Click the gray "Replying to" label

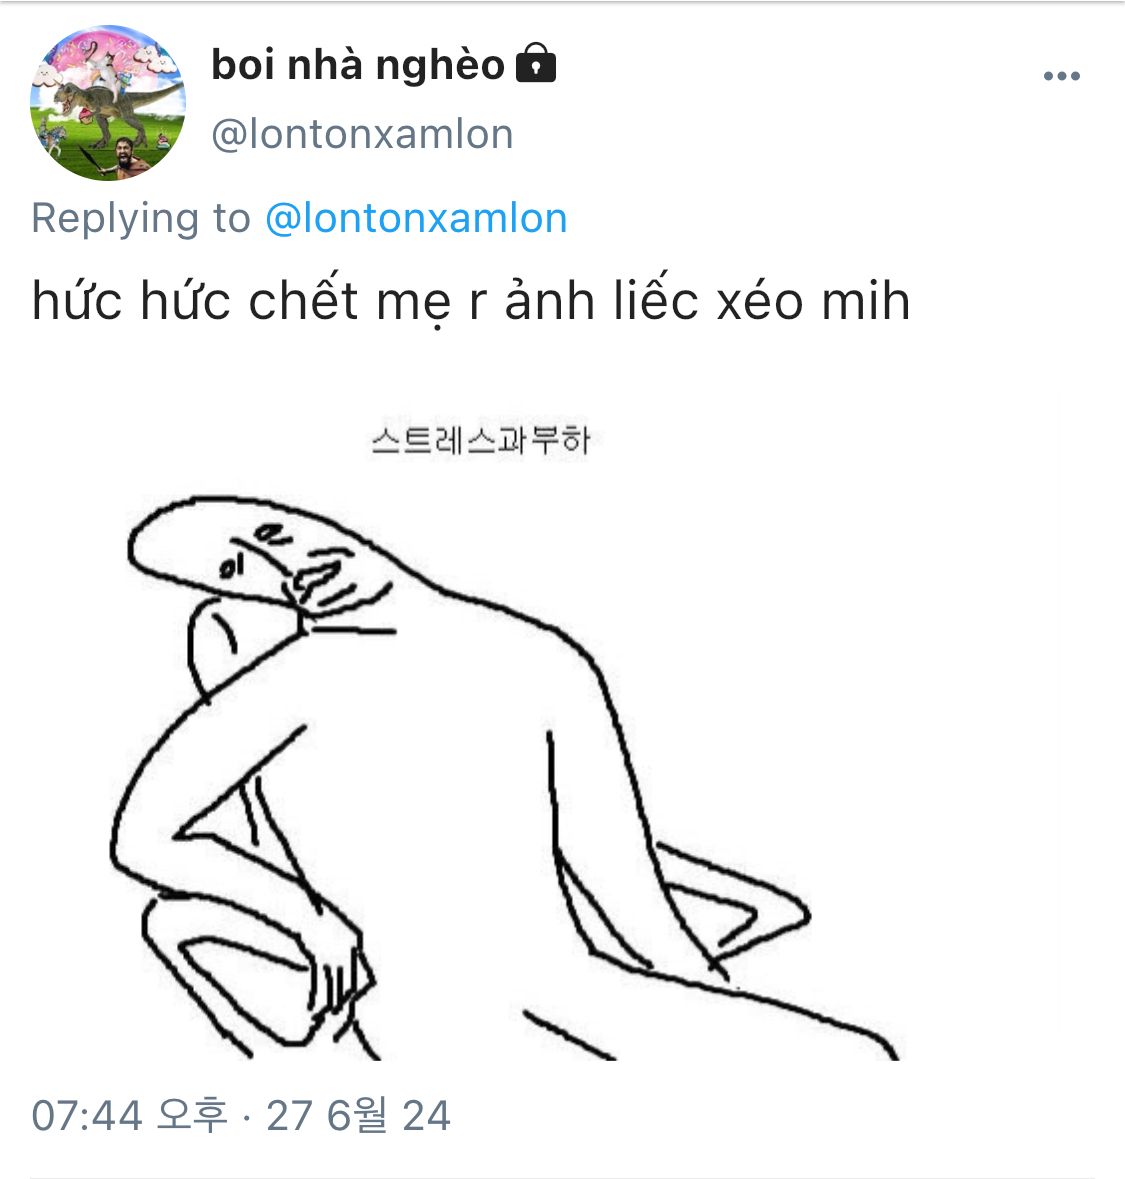[x=141, y=219]
